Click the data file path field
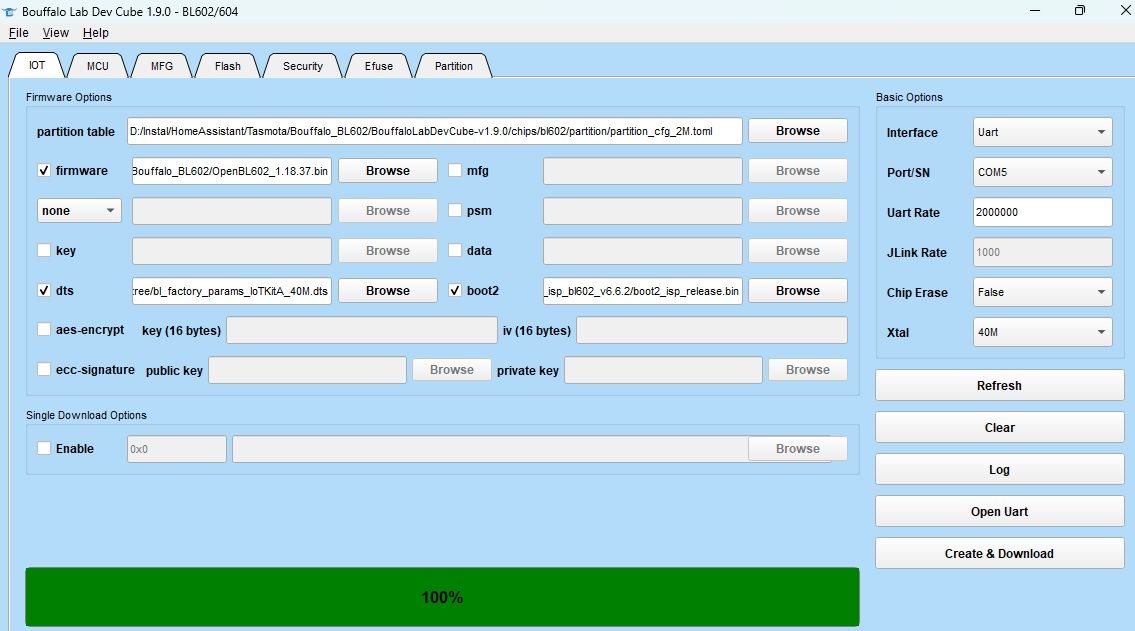1135x631 pixels. tap(643, 250)
